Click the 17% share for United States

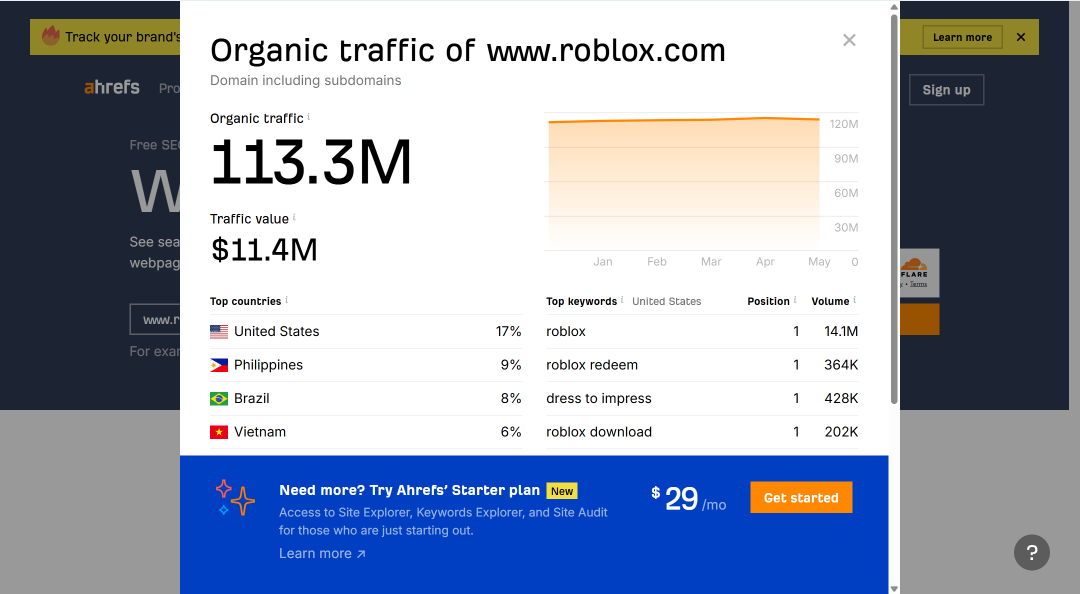(x=508, y=331)
